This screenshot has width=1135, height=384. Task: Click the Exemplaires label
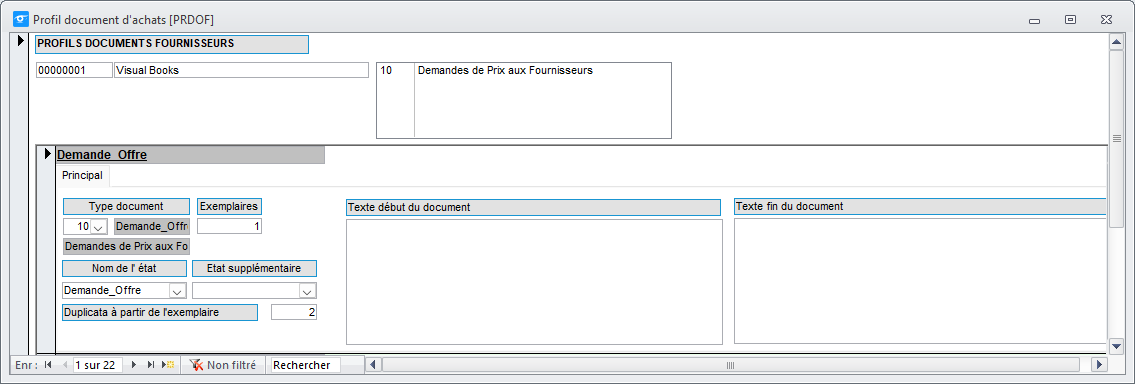click(x=229, y=206)
